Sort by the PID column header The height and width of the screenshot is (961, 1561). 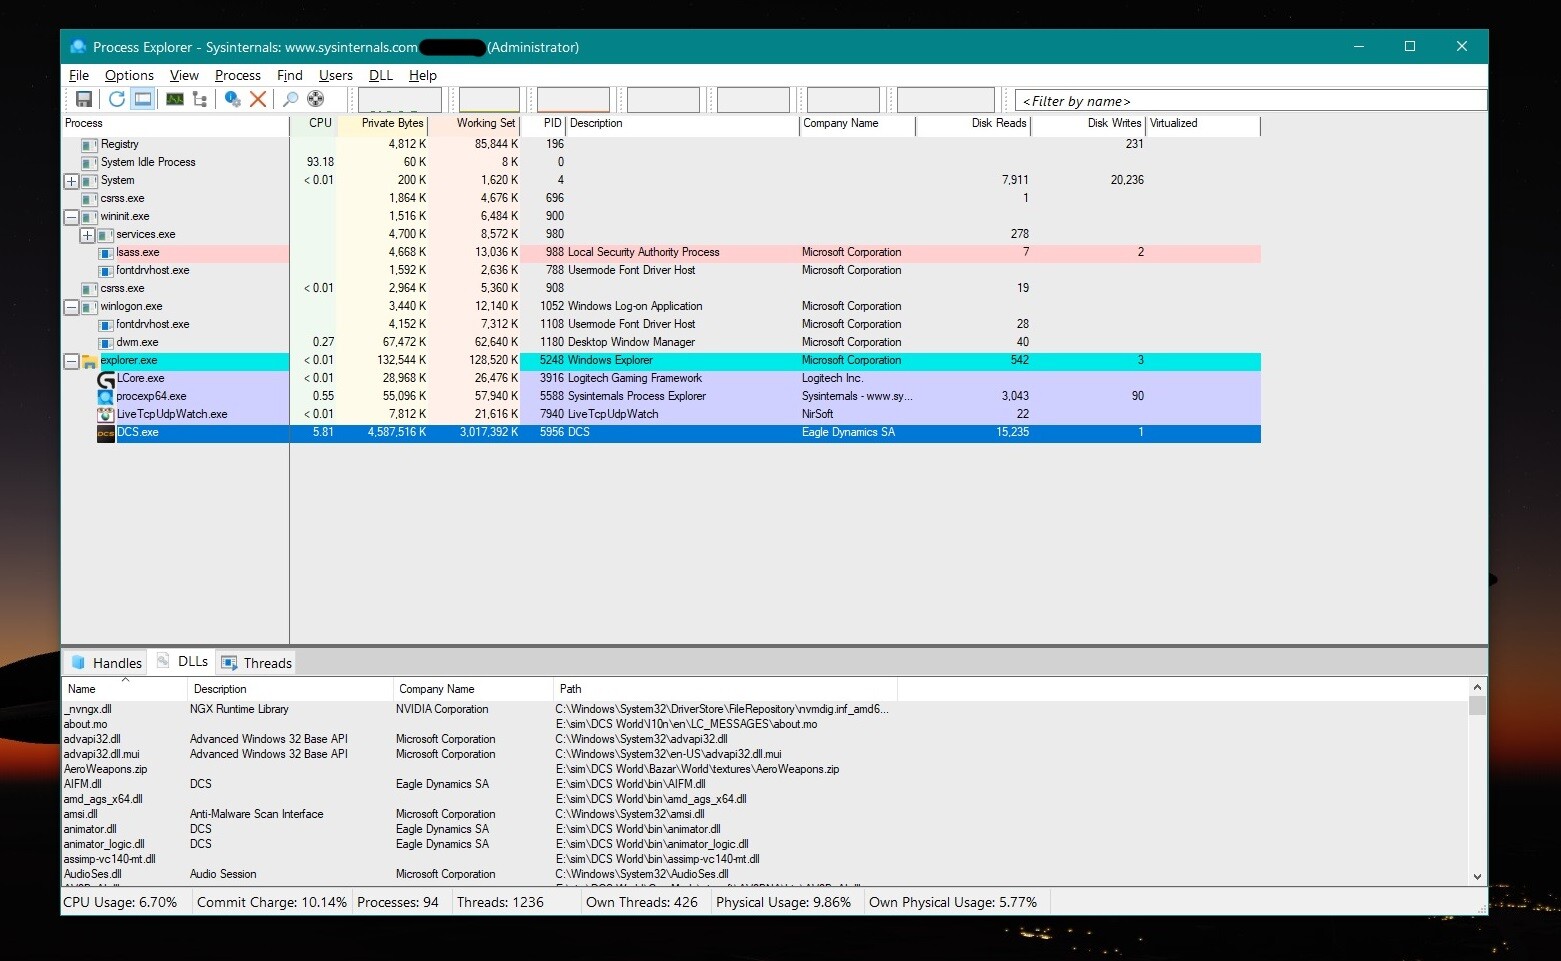point(544,123)
